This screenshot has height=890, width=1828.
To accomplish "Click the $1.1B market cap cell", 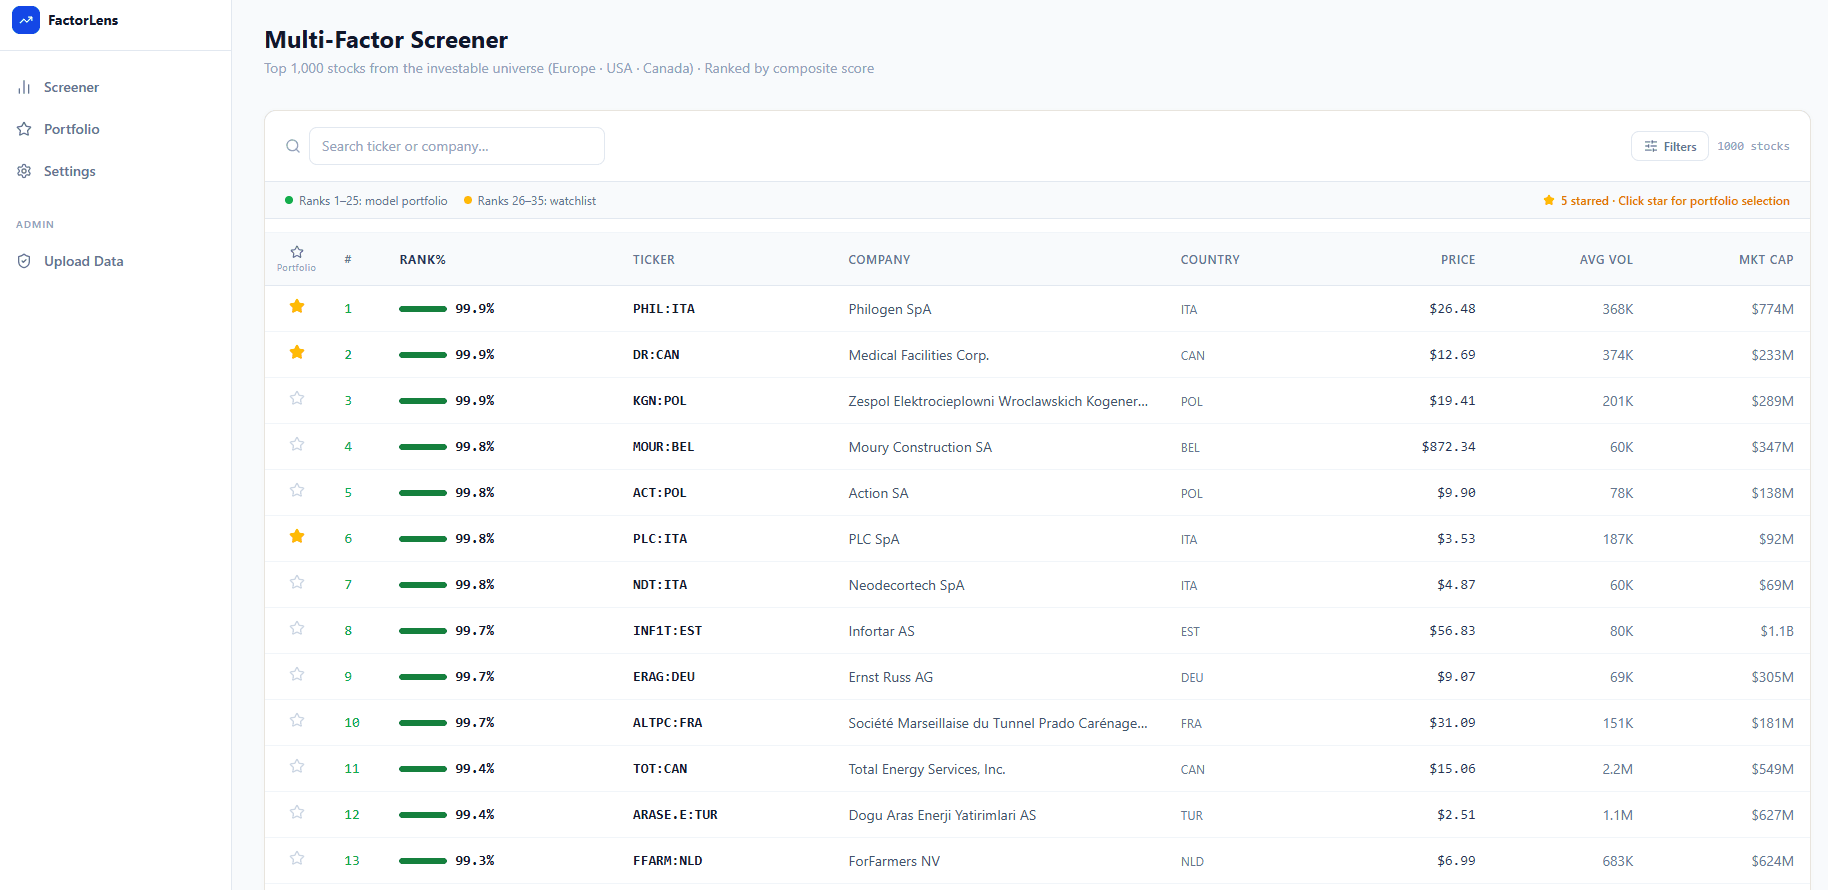I will 1777,631.
